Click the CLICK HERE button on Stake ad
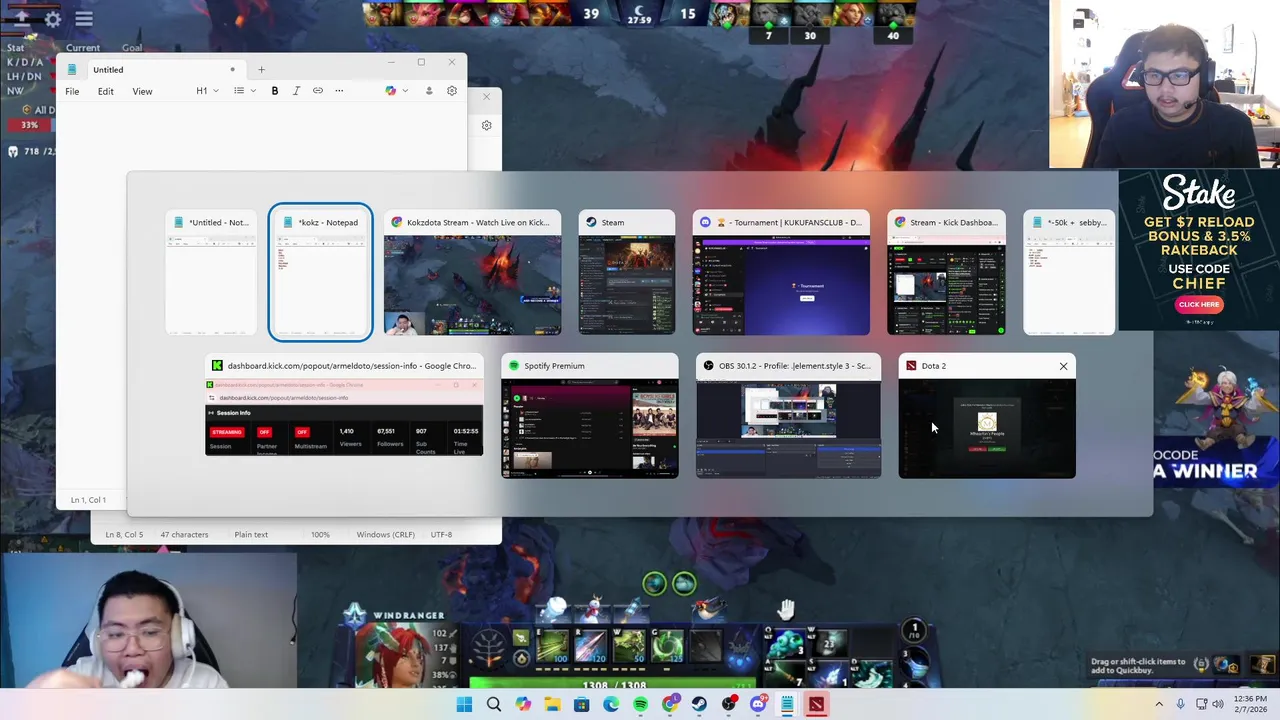This screenshot has width=1280, height=720. pos(1199,304)
